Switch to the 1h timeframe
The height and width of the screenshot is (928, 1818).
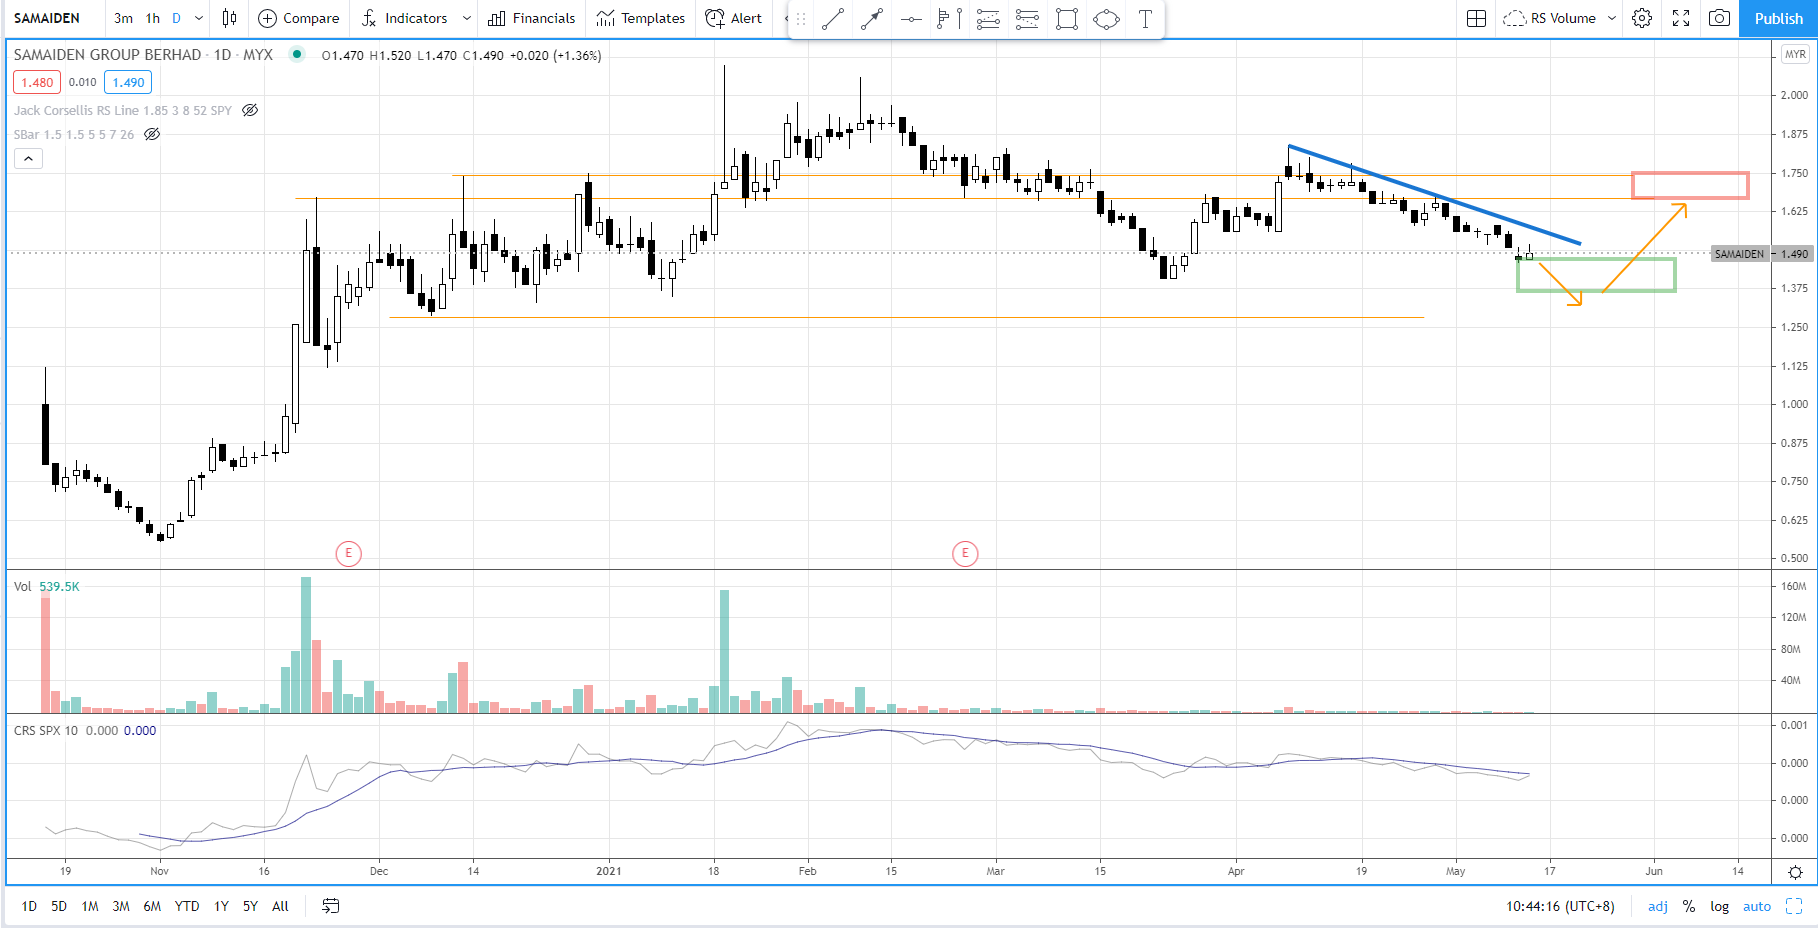click(x=153, y=18)
